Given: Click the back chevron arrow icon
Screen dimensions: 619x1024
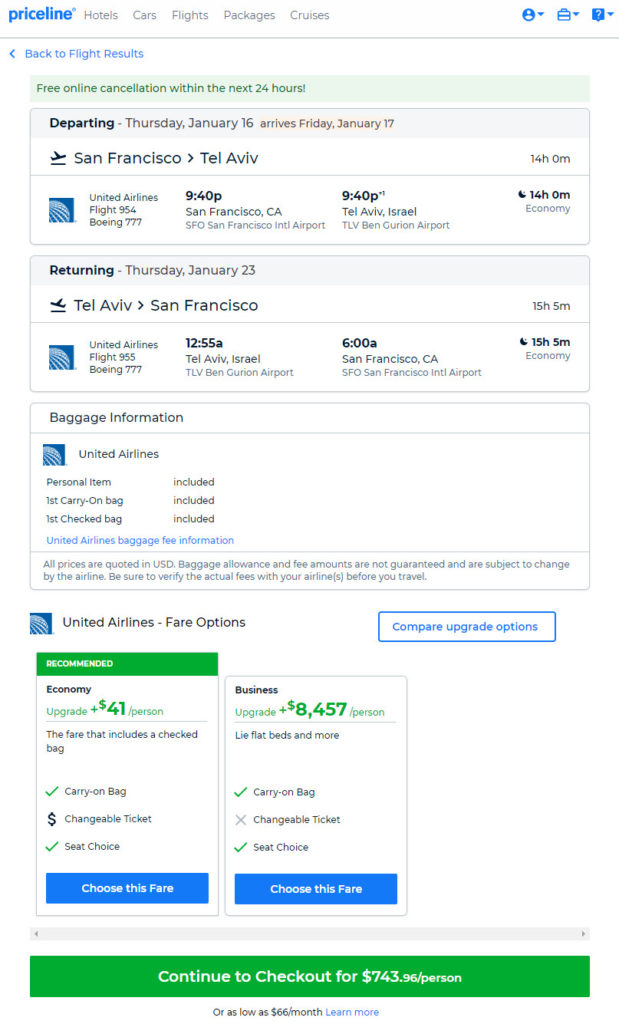Looking at the screenshot, I should (x=12, y=54).
